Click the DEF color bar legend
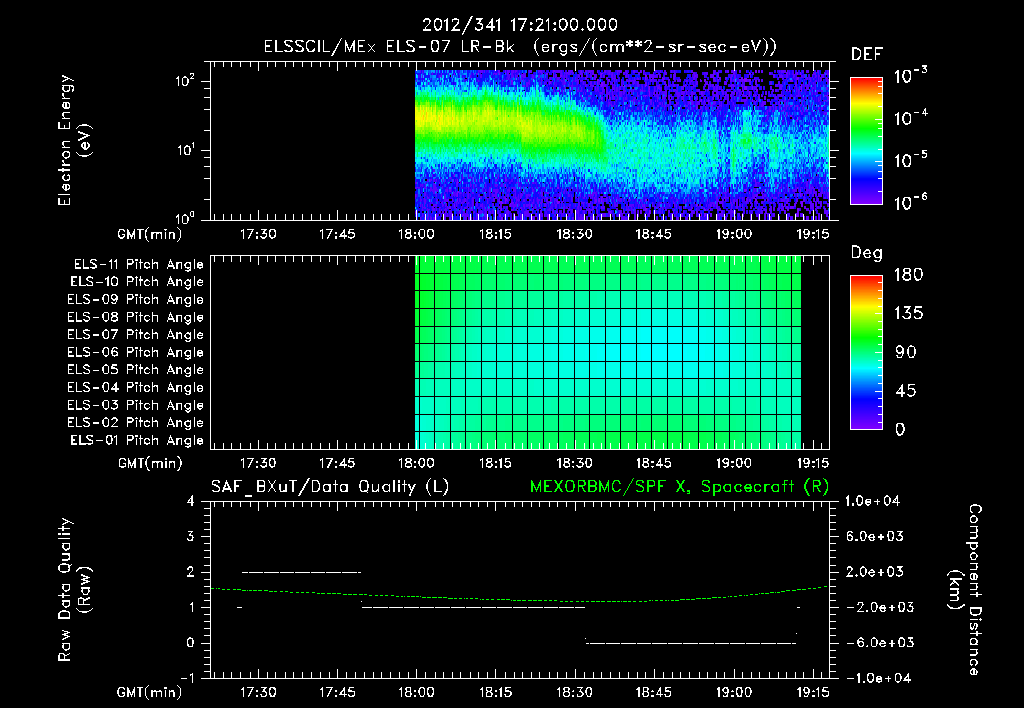Image resolution: width=1024 pixels, height=708 pixels. (866, 140)
